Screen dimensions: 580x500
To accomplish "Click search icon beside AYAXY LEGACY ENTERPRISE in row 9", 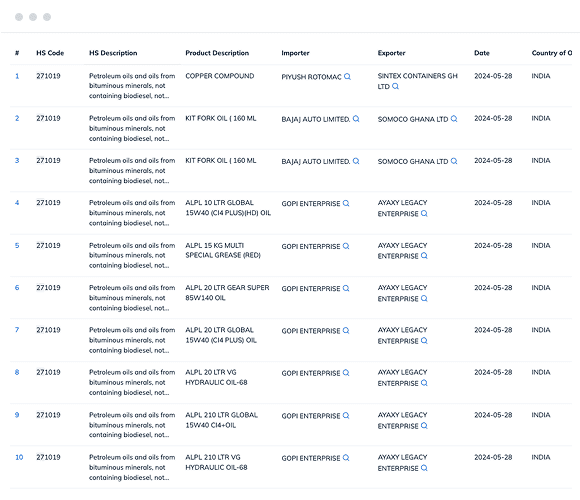I will [424, 426].
